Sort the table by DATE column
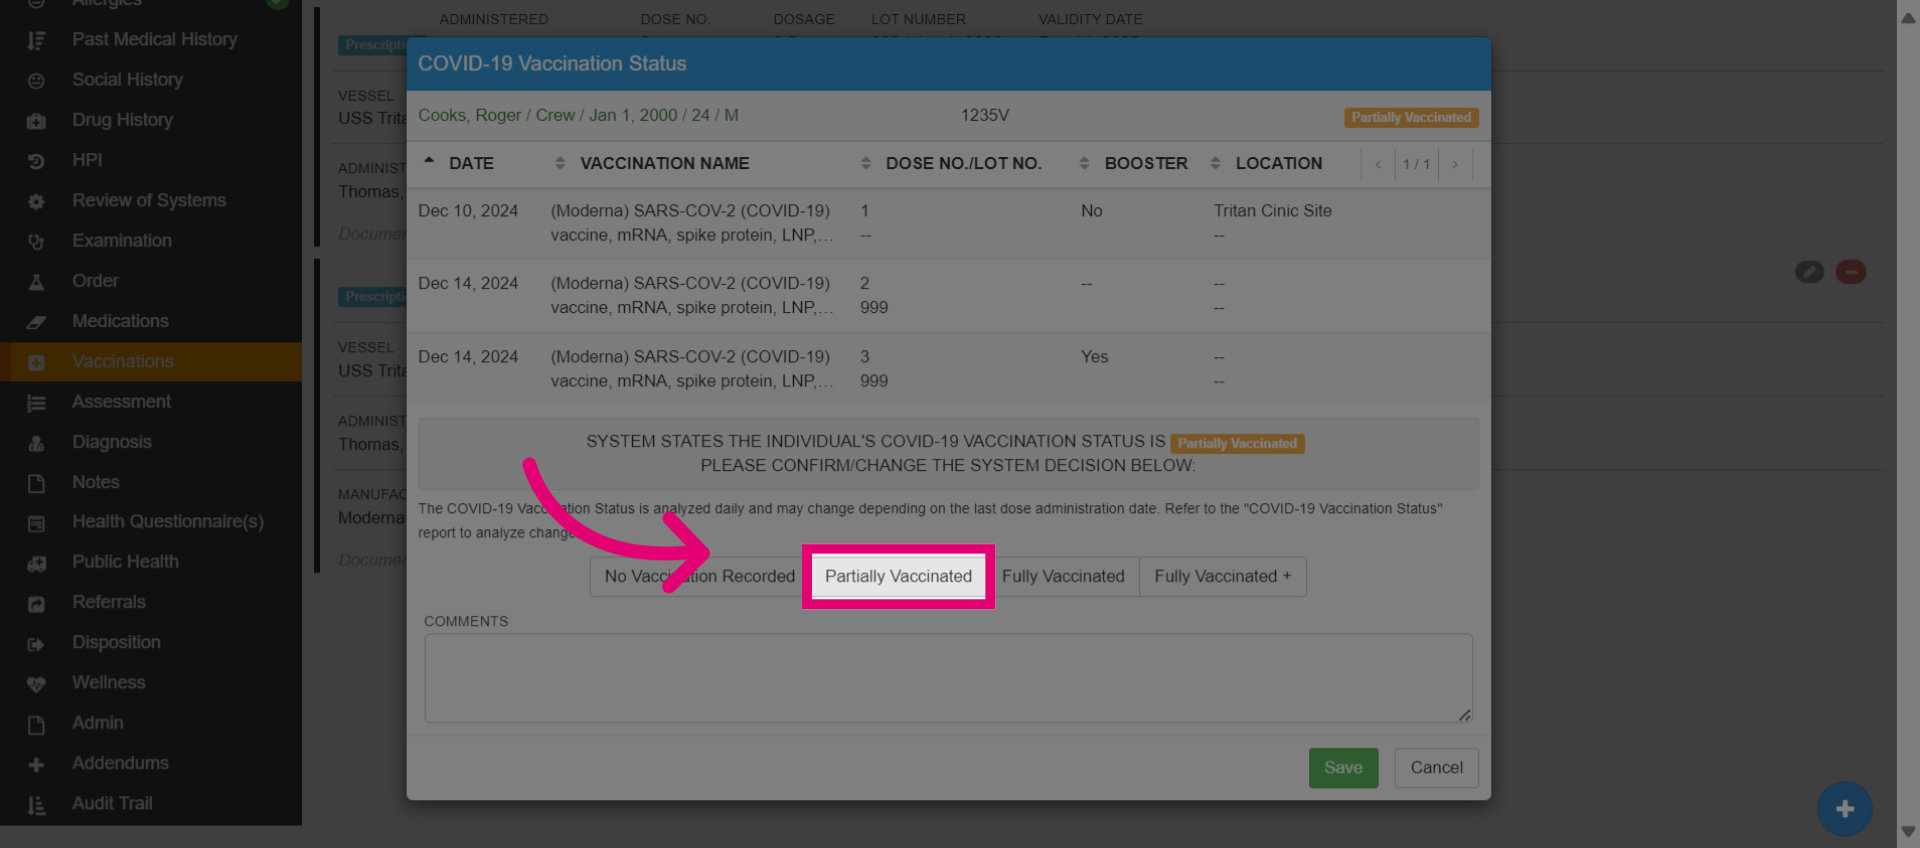Screen dimensions: 1920x848 pyautogui.click(x=471, y=163)
